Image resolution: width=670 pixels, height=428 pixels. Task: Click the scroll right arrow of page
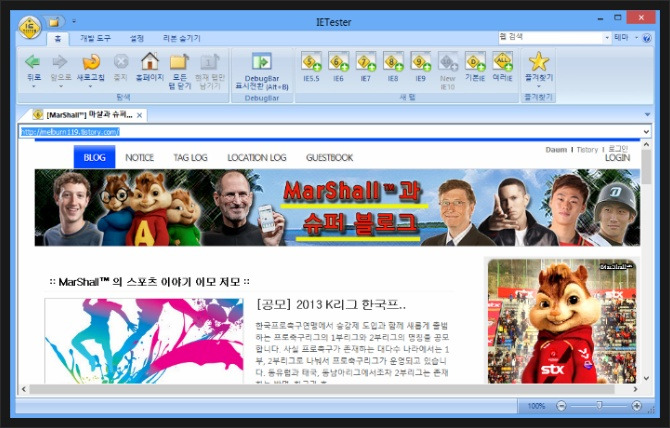(x=635, y=389)
